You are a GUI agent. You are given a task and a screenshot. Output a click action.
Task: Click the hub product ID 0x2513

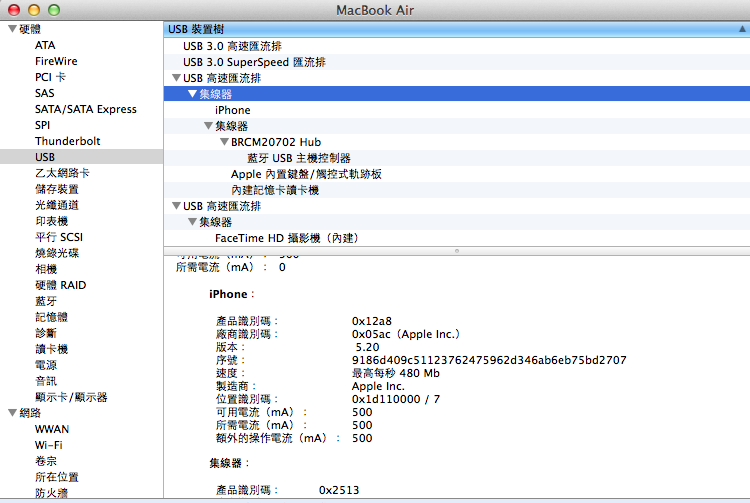tap(339, 490)
